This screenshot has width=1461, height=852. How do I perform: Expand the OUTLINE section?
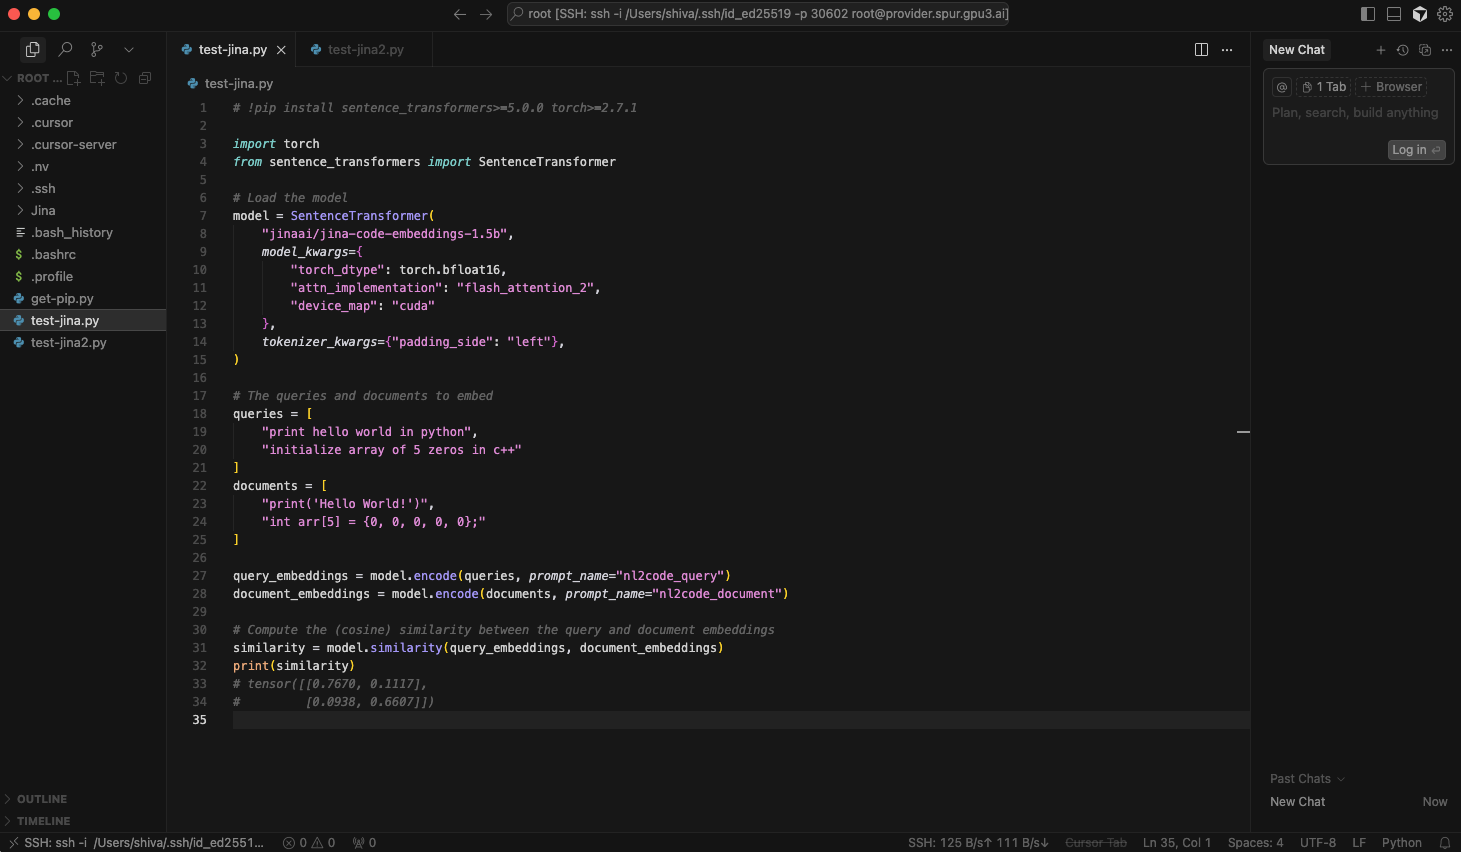tap(42, 799)
